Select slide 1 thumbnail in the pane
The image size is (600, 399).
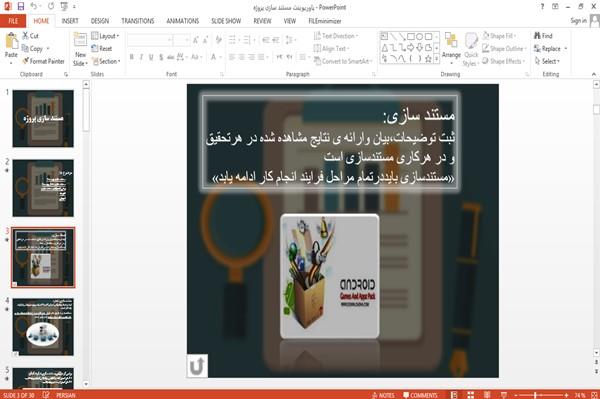click(43, 119)
